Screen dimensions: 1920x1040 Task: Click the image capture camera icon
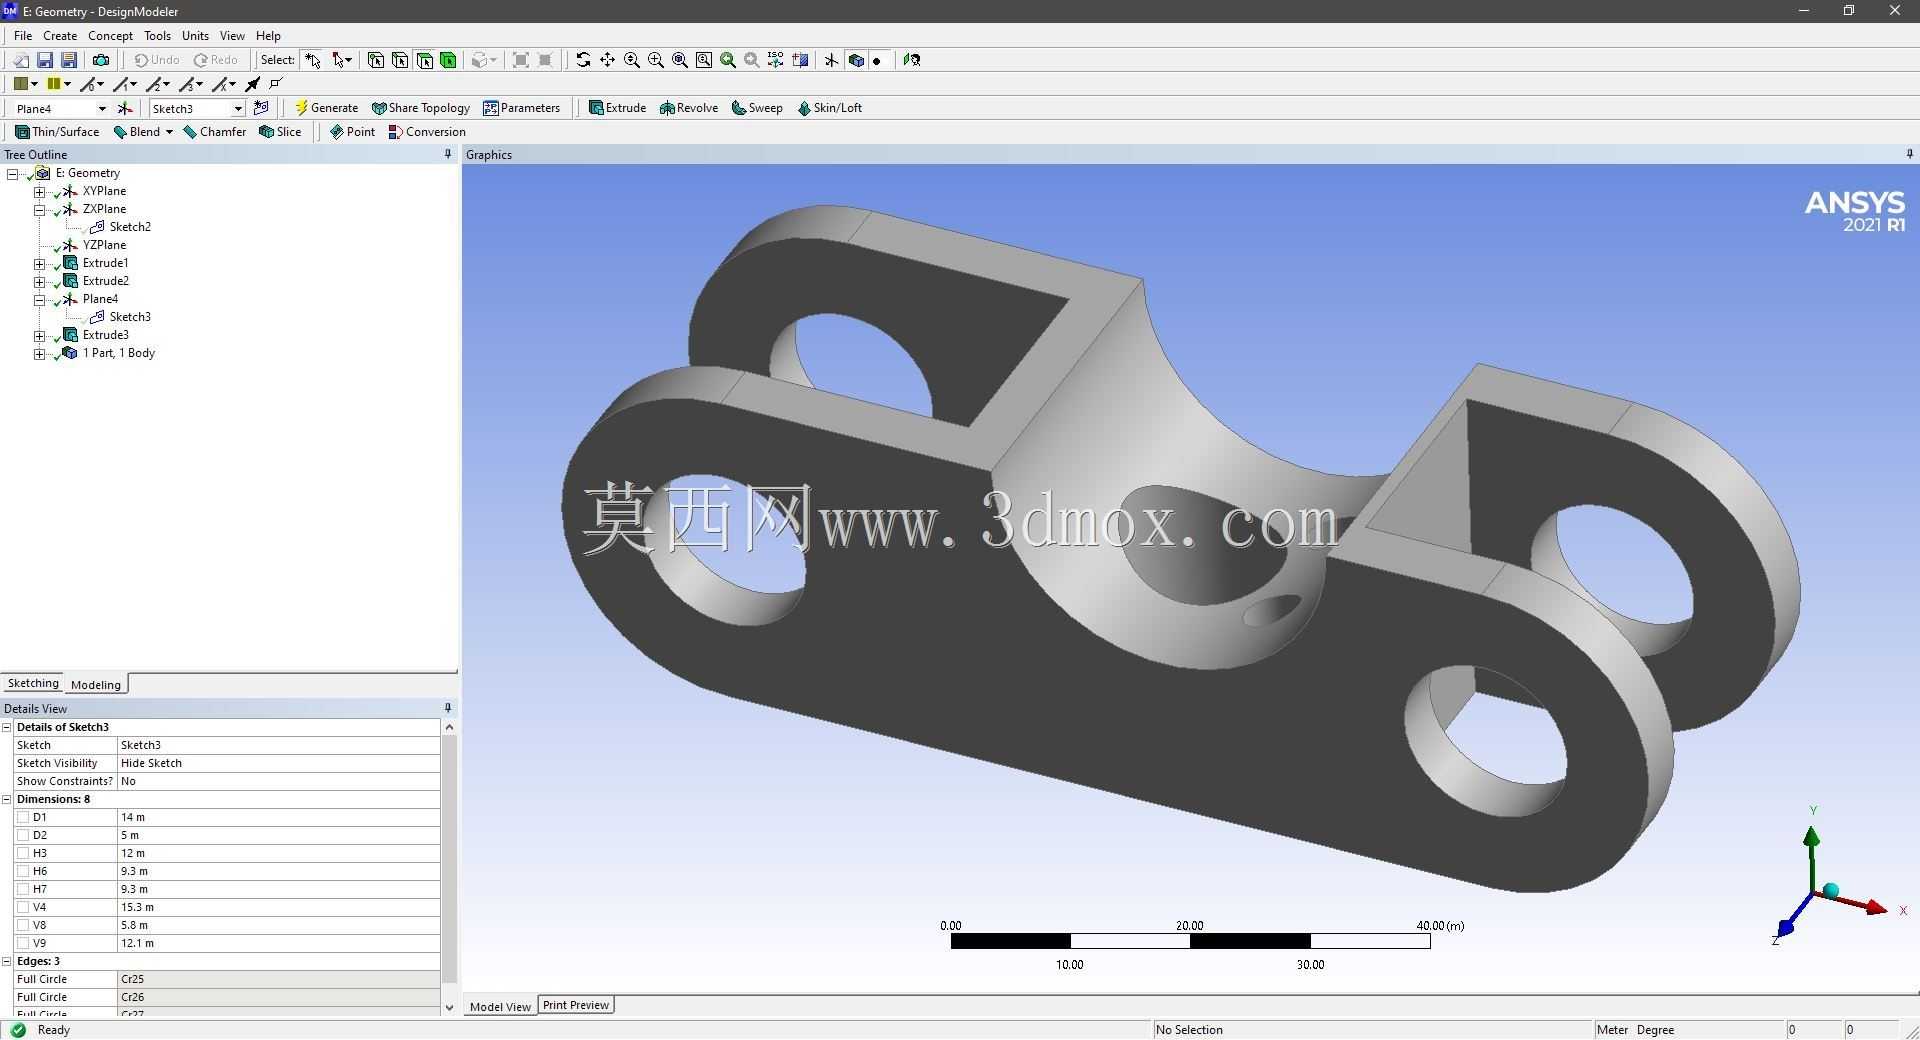pos(100,60)
